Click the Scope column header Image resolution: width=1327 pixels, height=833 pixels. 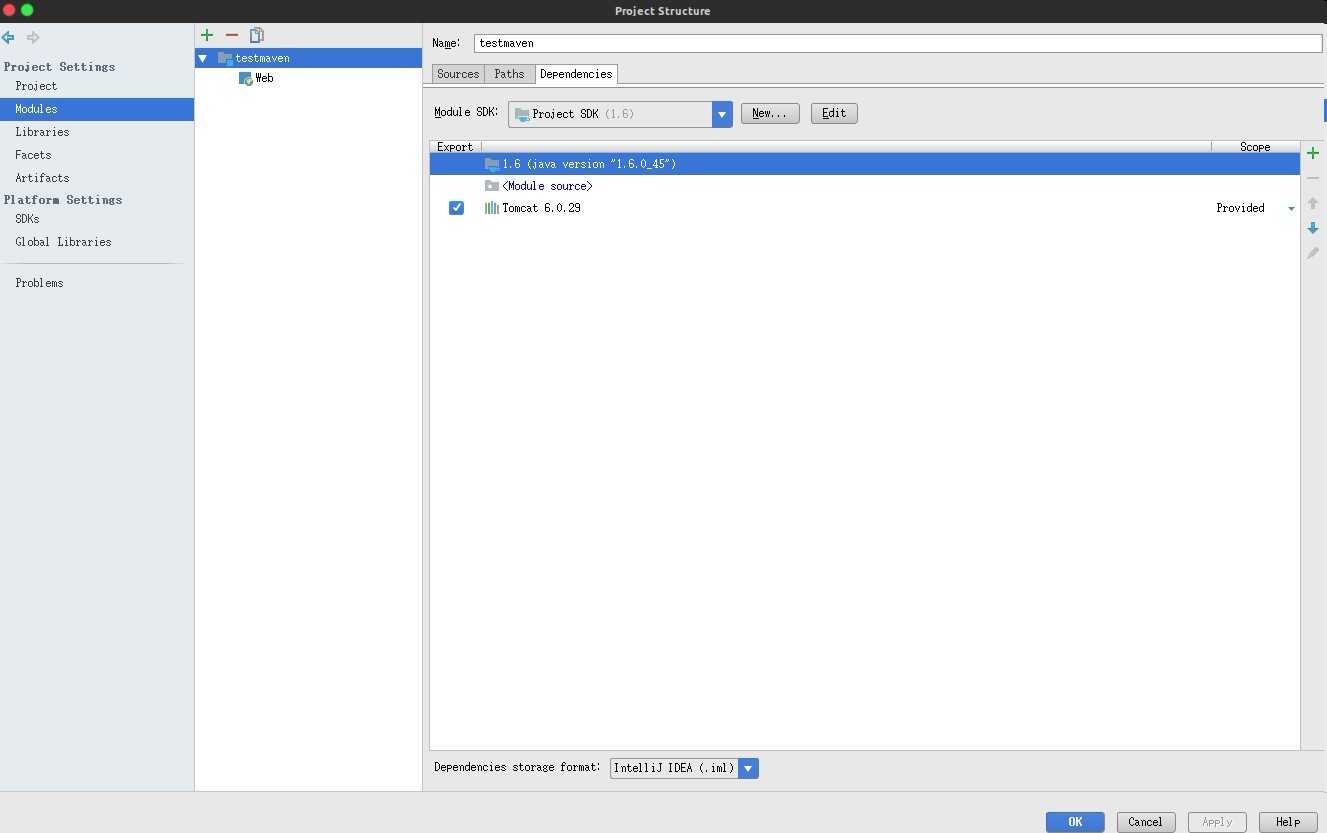point(1255,147)
